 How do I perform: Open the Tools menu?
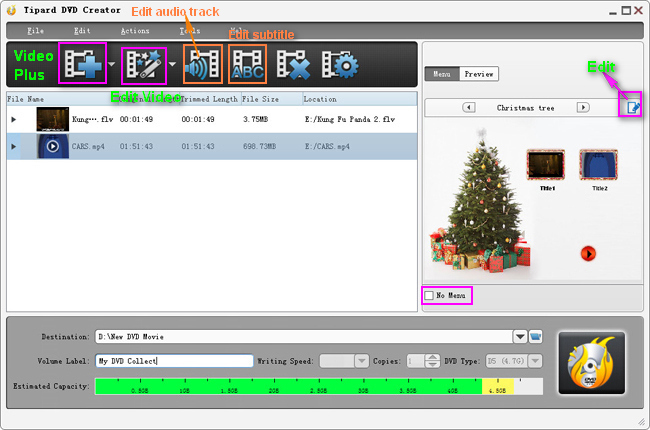(190, 31)
